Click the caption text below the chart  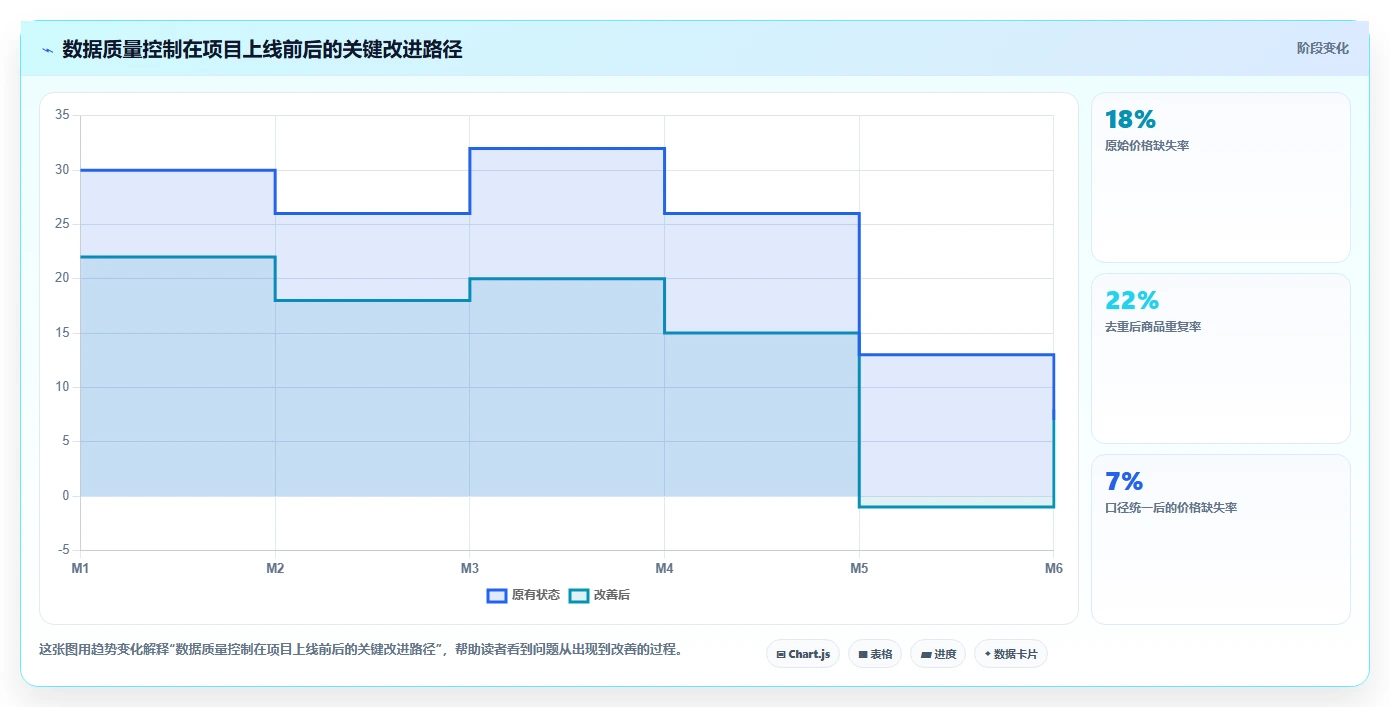361,649
